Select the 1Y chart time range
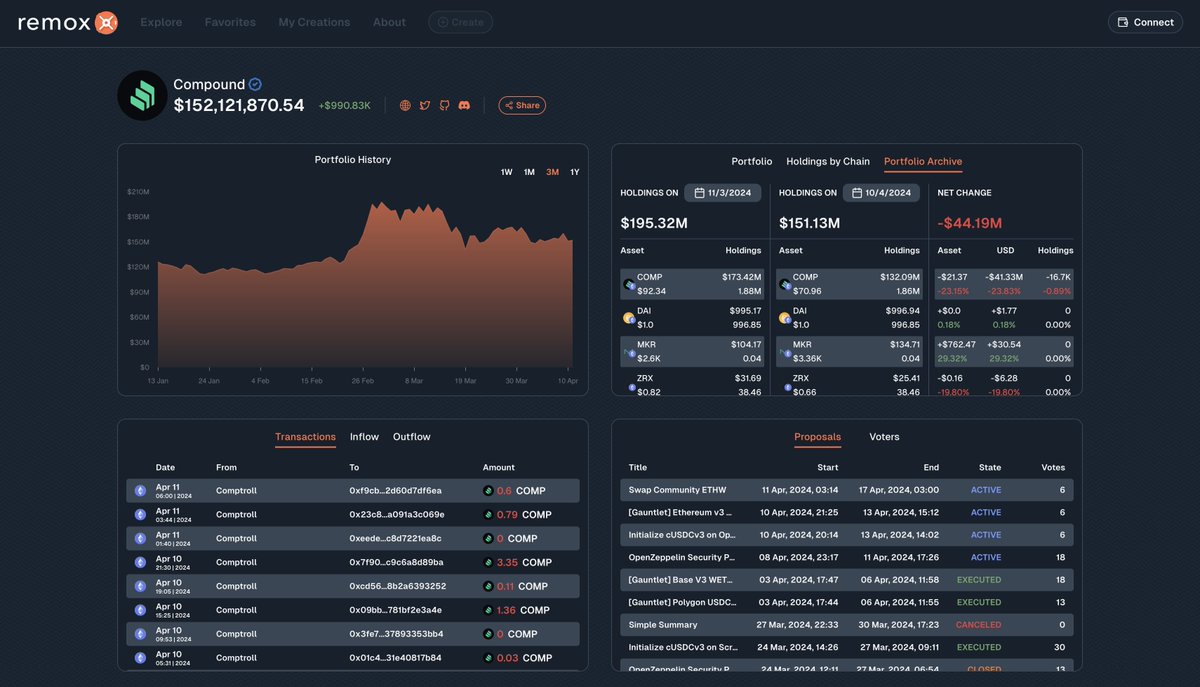The width and height of the screenshot is (1200, 687). pos(574,172)
